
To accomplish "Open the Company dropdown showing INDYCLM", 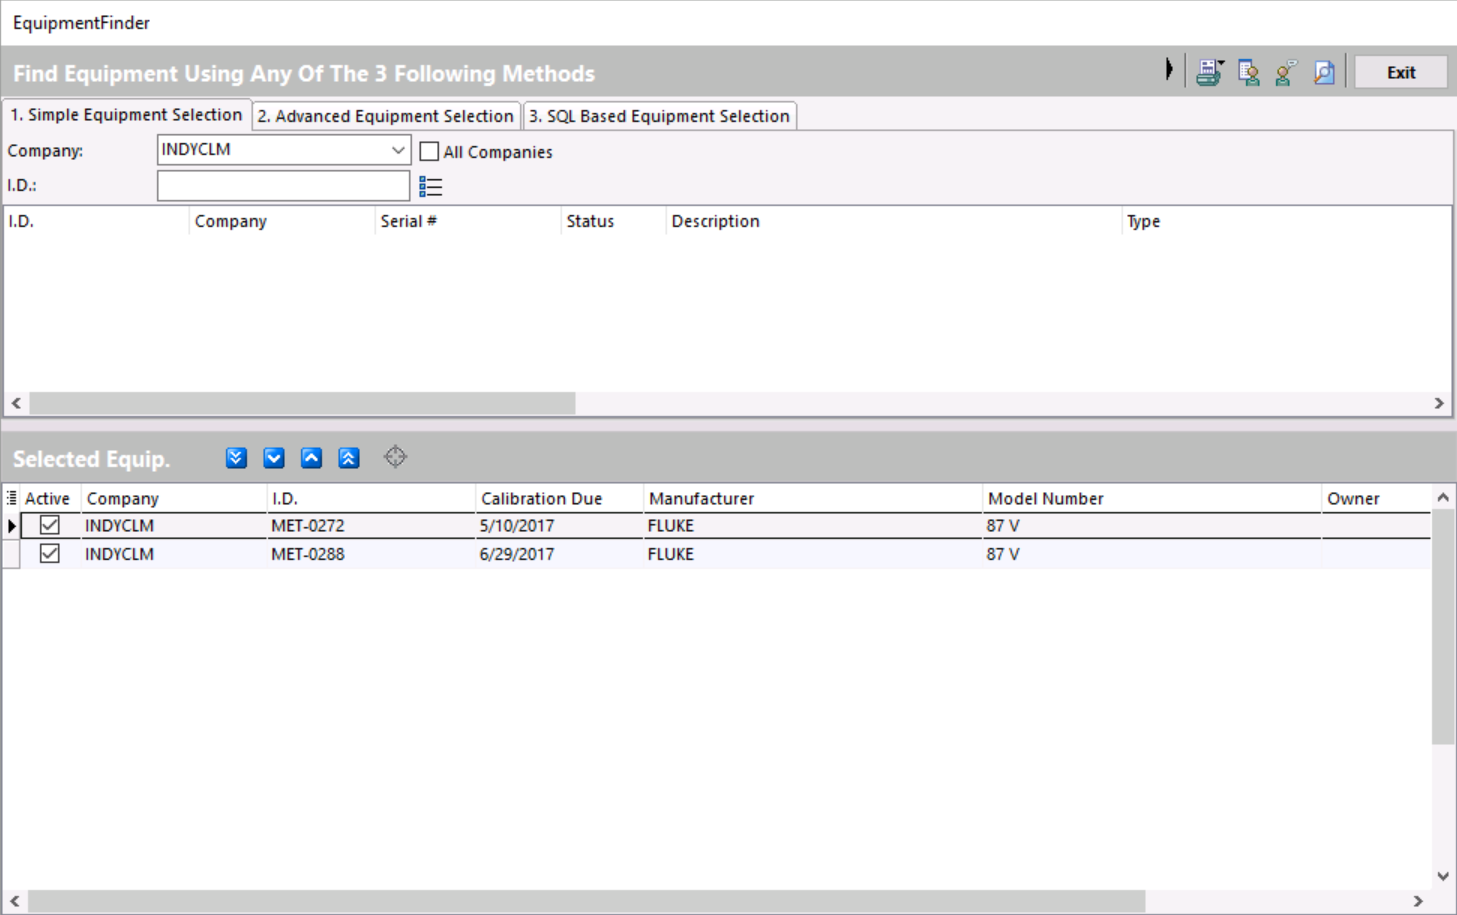I will tap(397, 150).
